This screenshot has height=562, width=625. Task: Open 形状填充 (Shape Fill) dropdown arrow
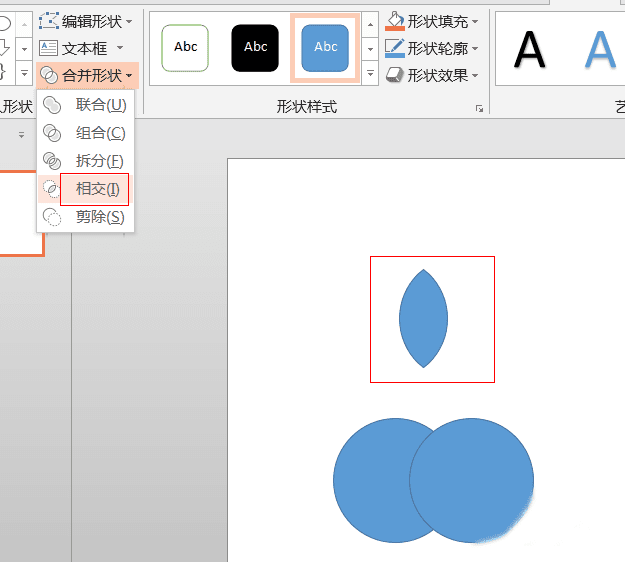click(475, 21)
